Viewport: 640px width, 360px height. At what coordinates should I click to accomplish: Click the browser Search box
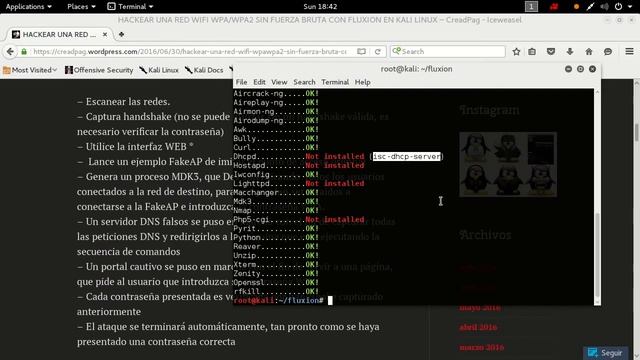448,51
